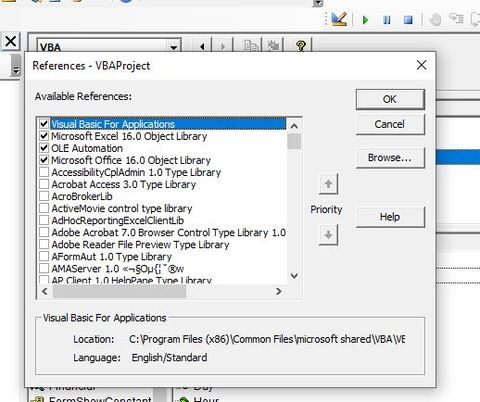The height and width of the screenshot is (402, 480).
Task: Click the horizontal scroll right arrow
Action: [x=279, y=291]
